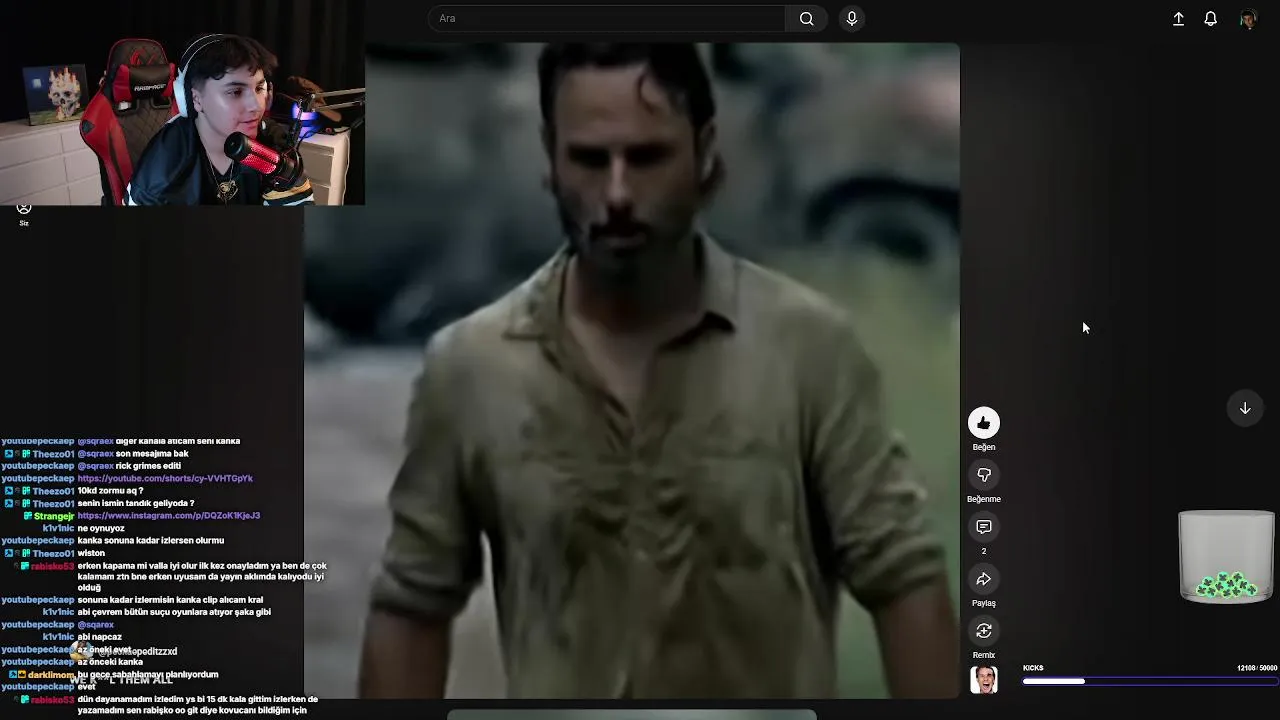This screenshot has height=720, width=1280.
Task: Click the streamer webcam overlay
Action: 182,102
